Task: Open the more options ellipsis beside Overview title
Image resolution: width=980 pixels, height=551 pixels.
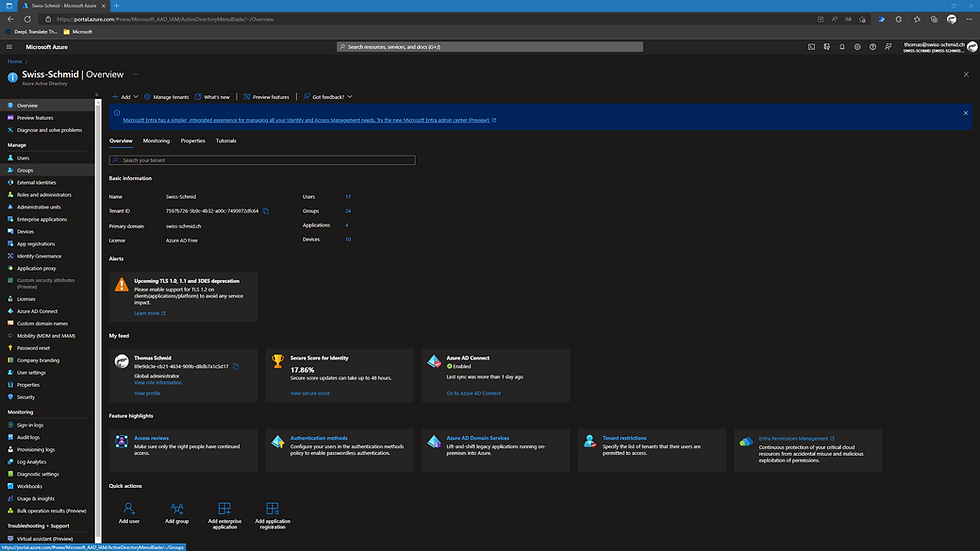Action: click(136, 74)
